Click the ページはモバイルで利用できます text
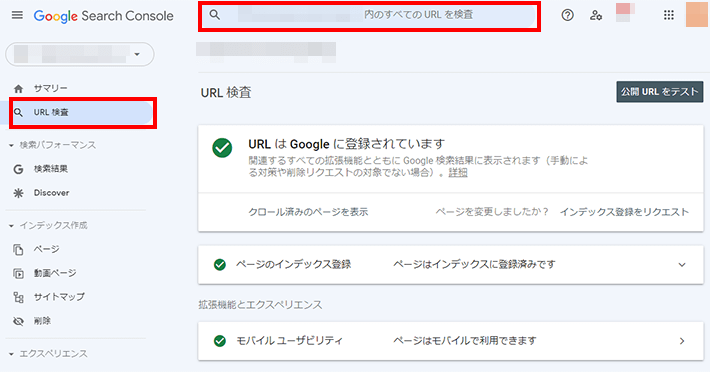This screenshot has width=710, height=372. (465, 340)
